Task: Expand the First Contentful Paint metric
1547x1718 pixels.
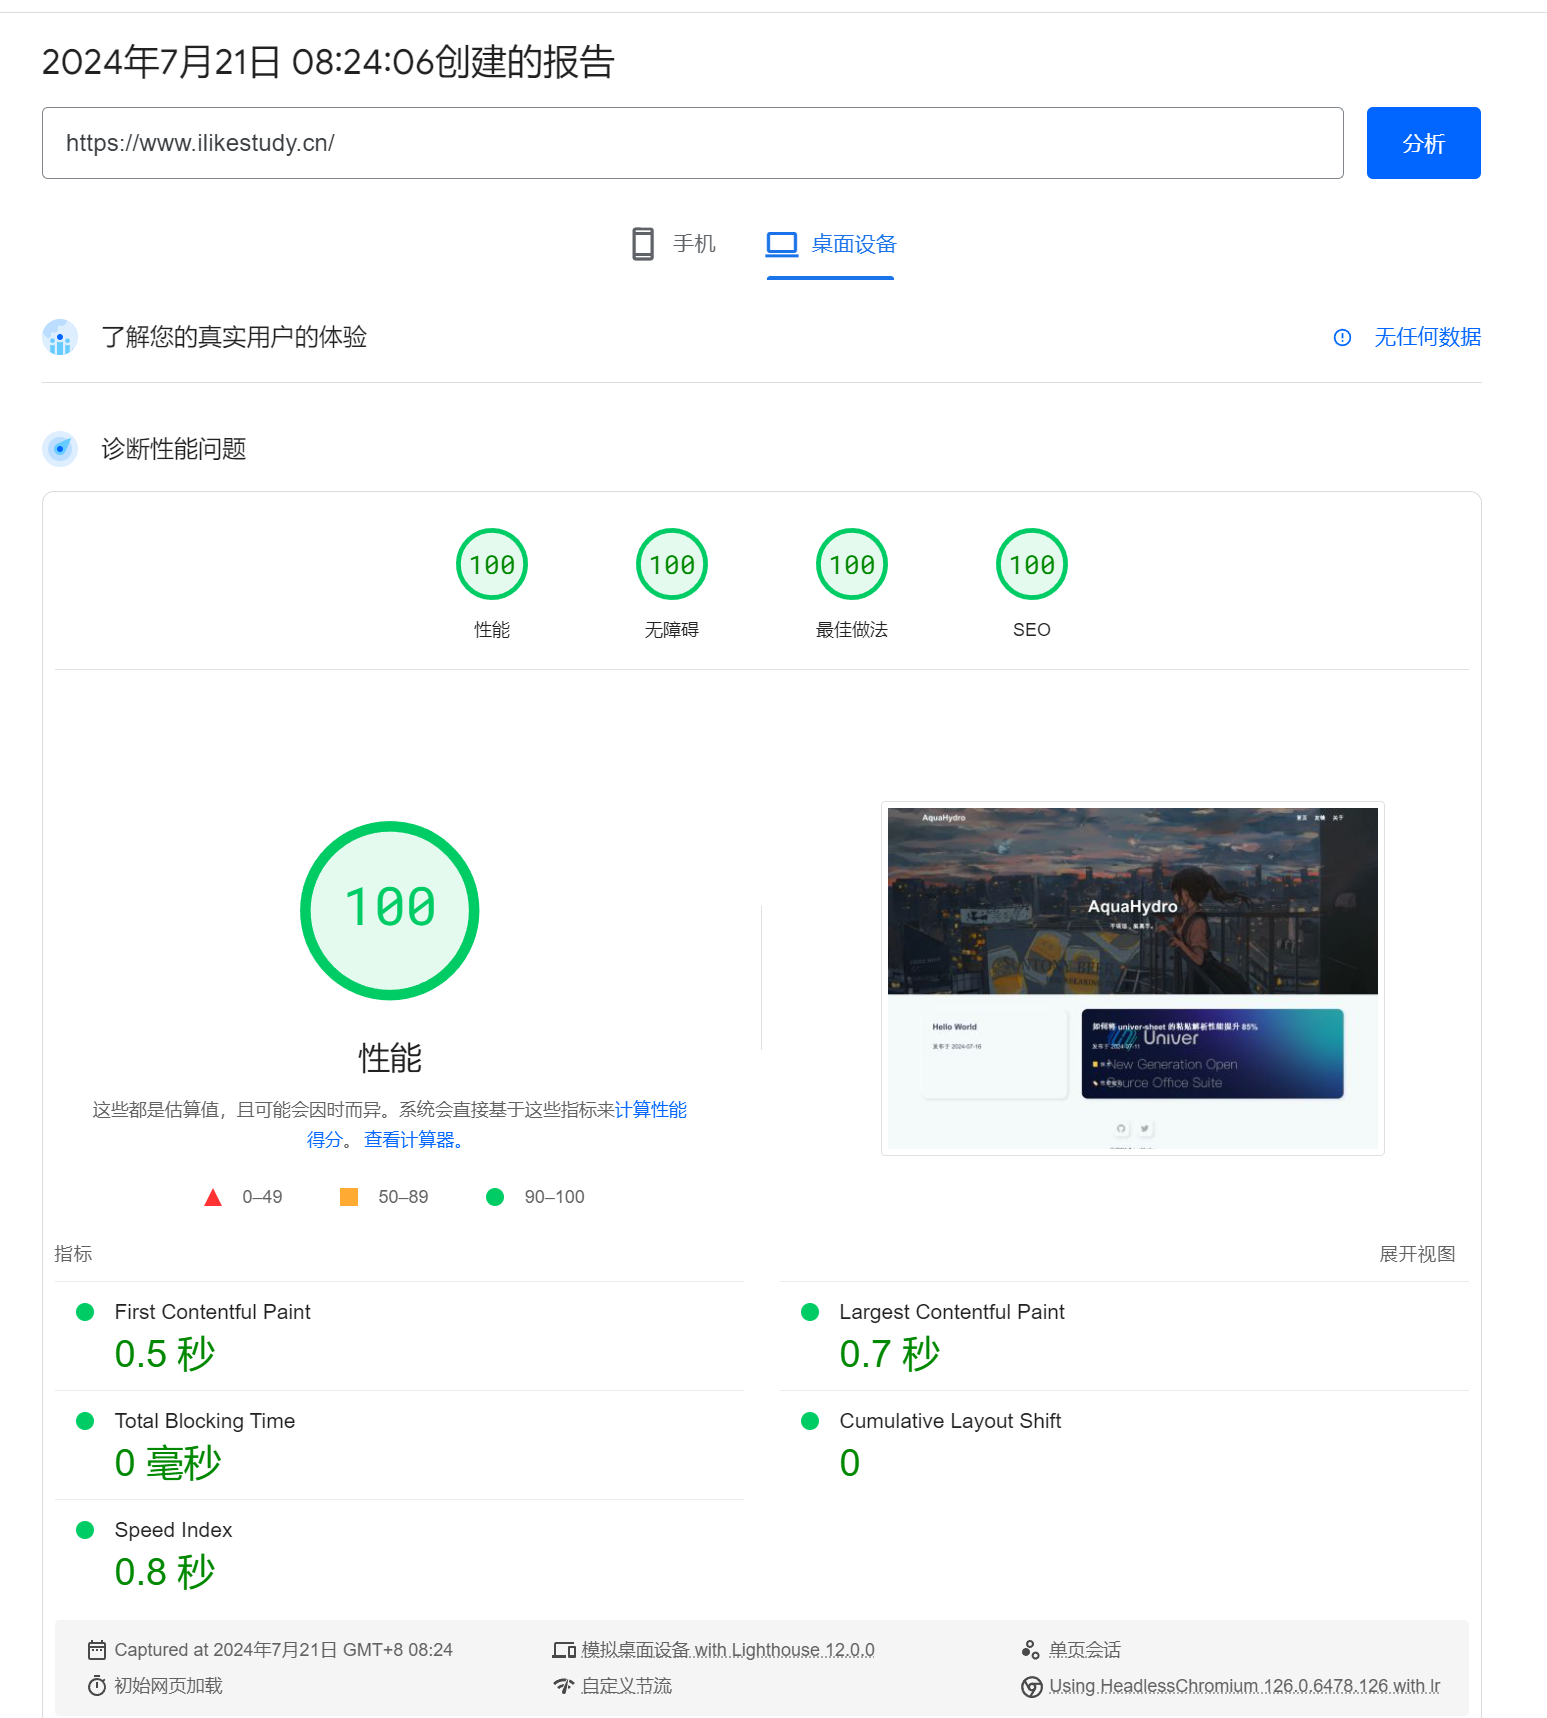Action: pyautogui.click(x=212, y=1312)
